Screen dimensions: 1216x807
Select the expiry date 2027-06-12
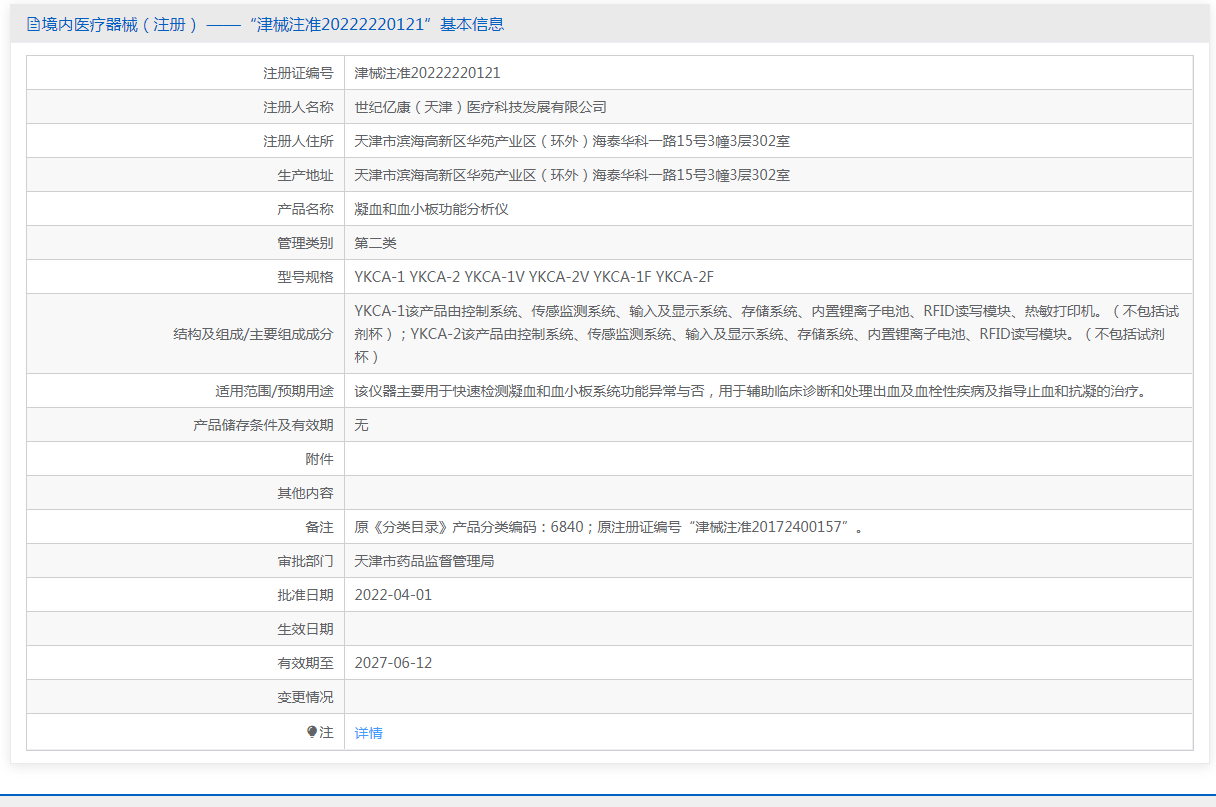coord(393,663)
